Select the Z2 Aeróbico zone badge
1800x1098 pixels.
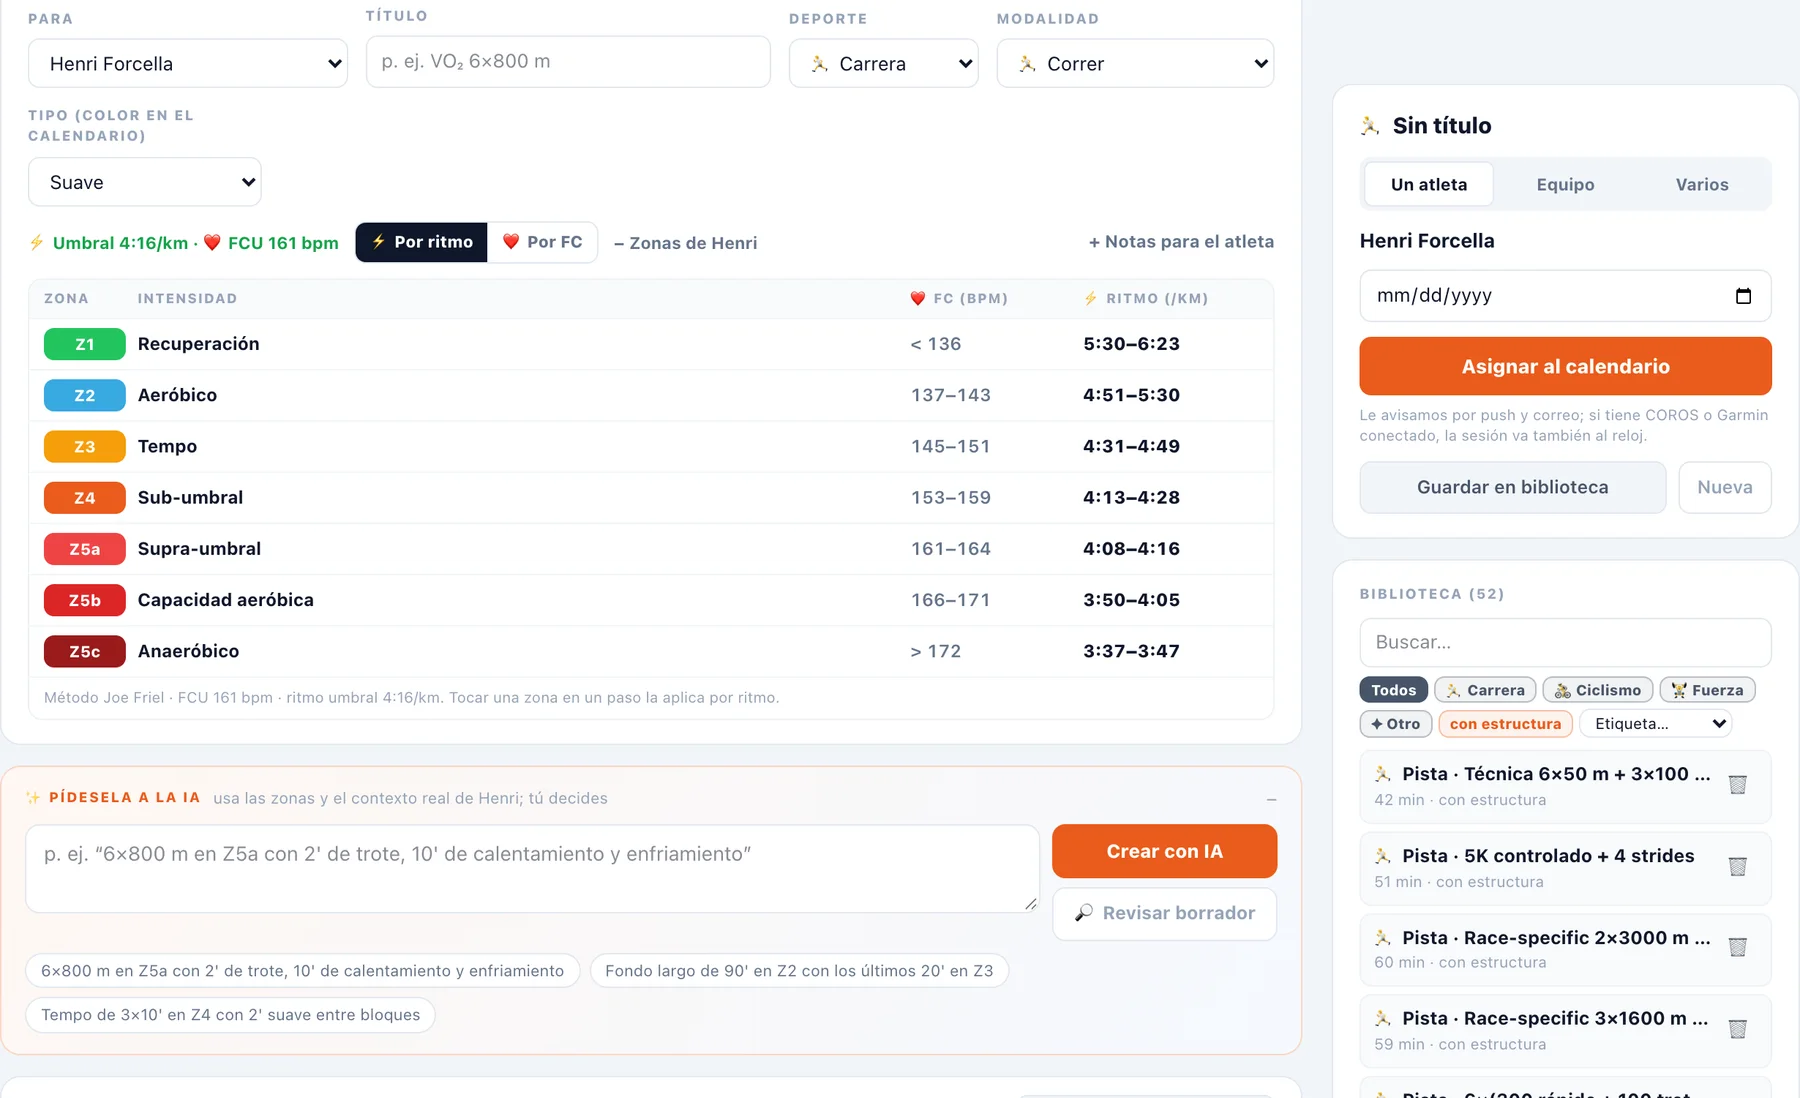tap(85, 395)
